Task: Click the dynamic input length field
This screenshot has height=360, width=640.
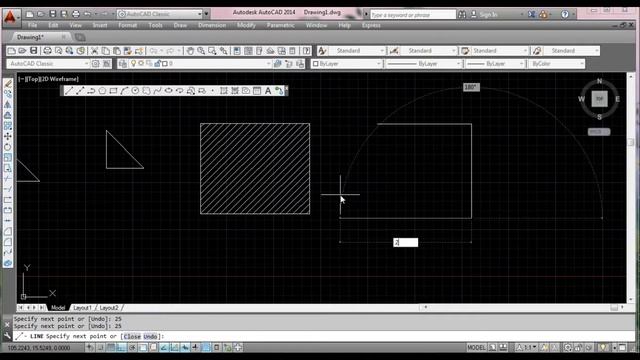Action: tap(405, 242)
